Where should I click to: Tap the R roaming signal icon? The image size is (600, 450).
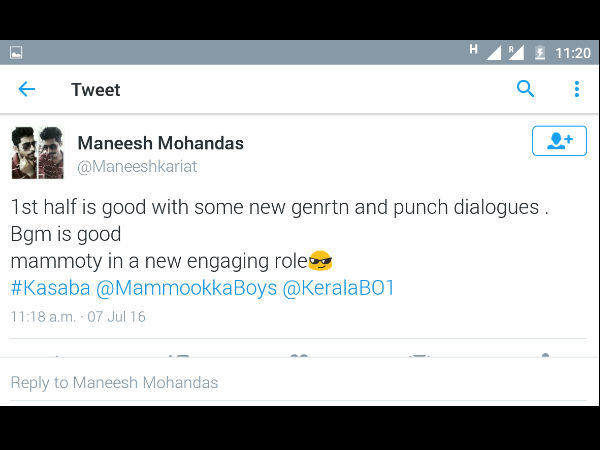(516, 52)
